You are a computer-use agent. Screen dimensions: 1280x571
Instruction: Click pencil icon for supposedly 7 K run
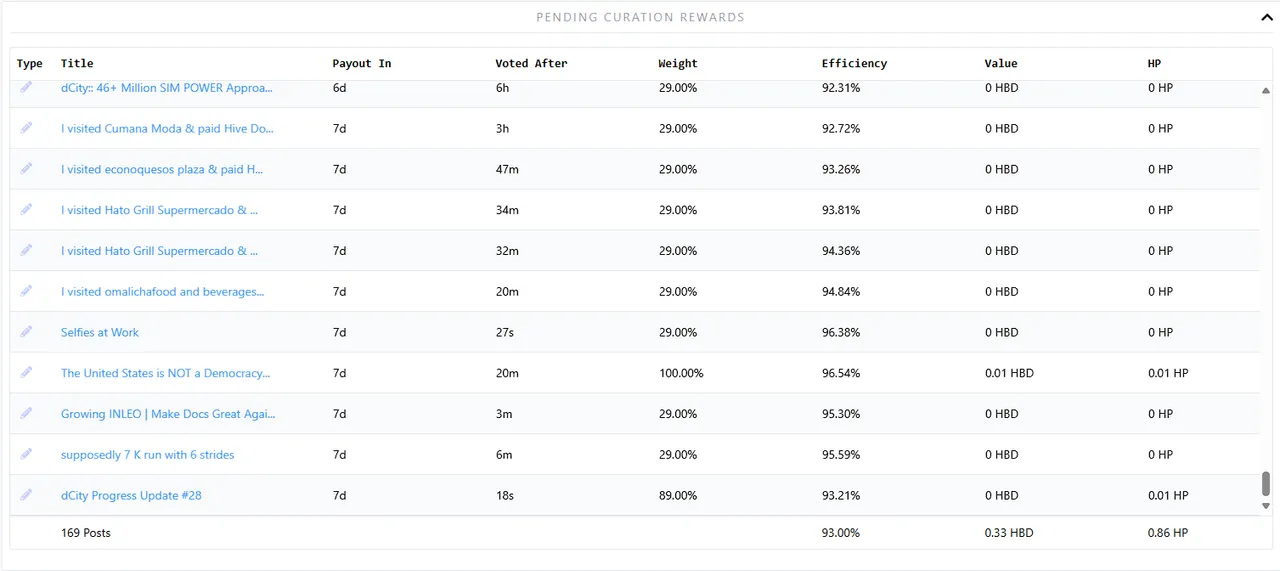pyautogui.click(x=26, y=454)
